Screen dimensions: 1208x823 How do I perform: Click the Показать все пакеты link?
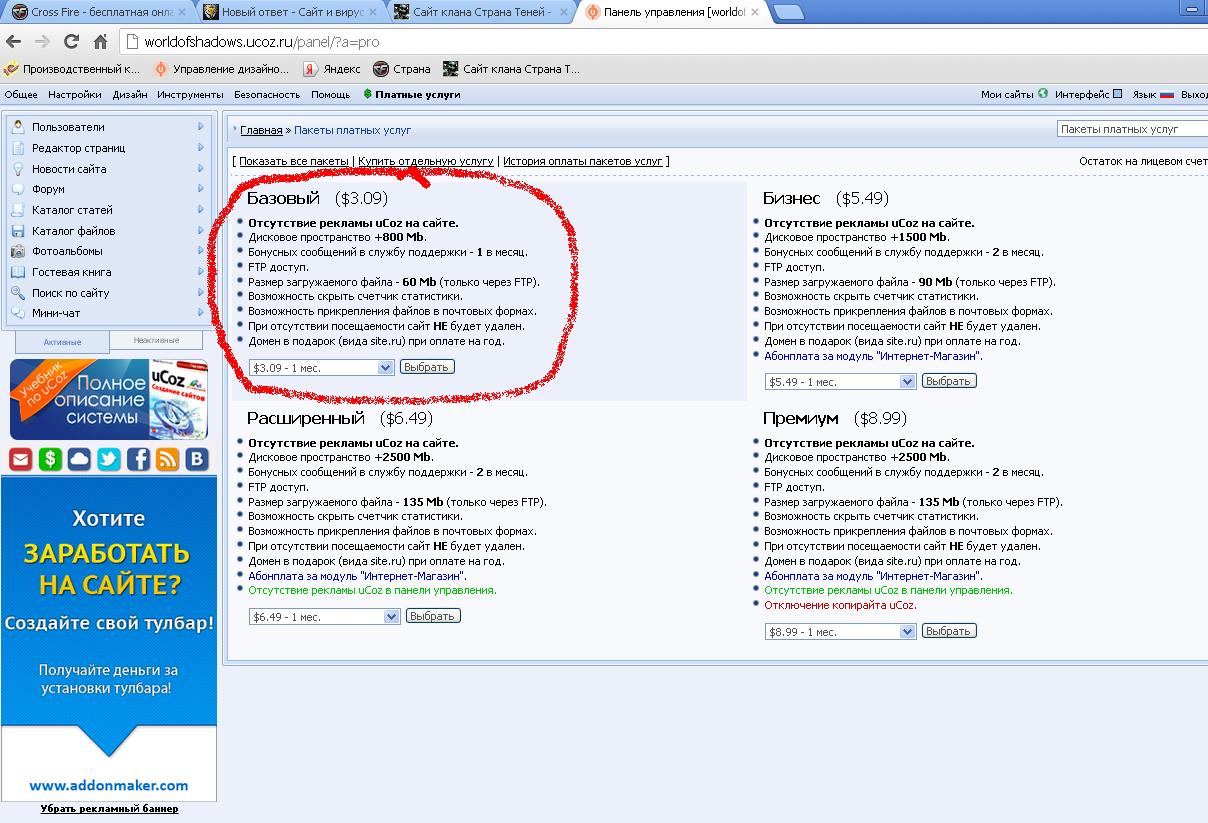pos(293,161)
